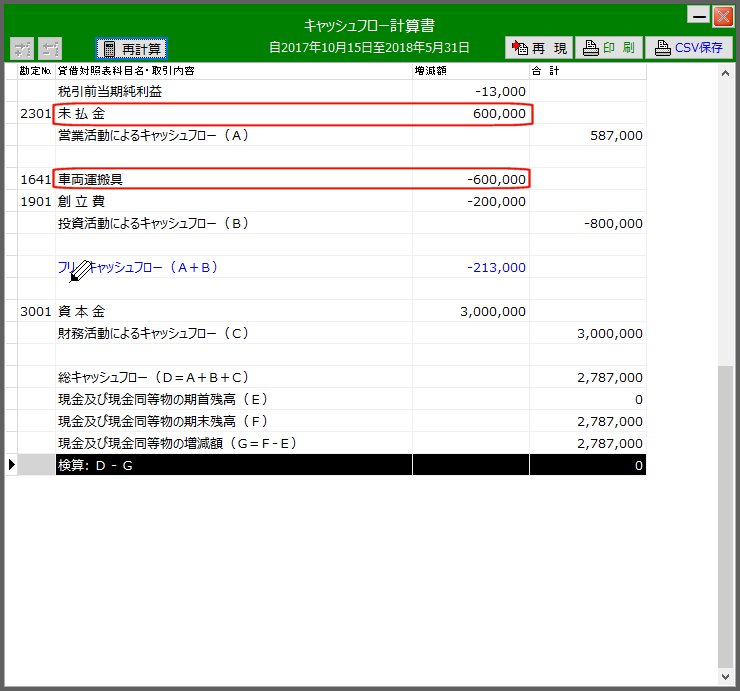
Task: Select the 未払金 row
Action: [x=234, y=113]
